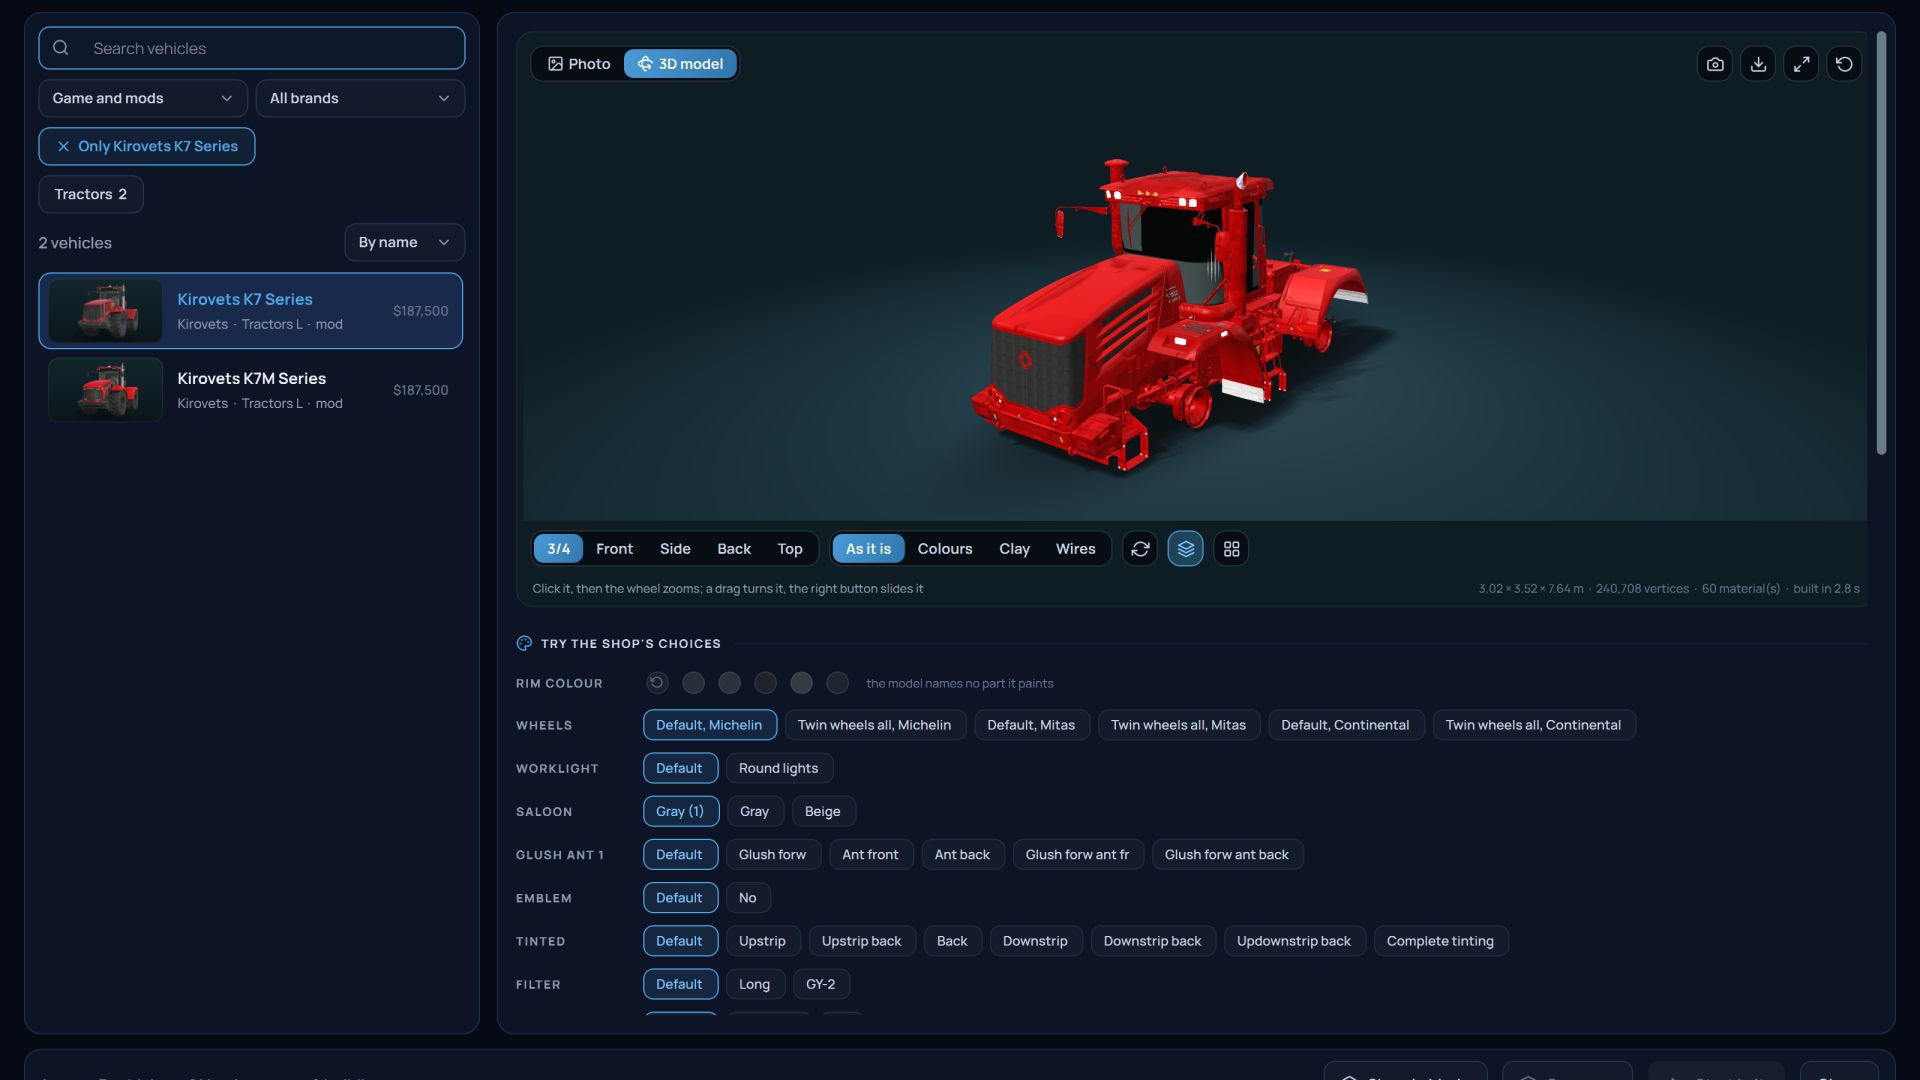The image size is (1920, 1080).
Task: Select the Top camera view
Action: click(x=790, y=549)
